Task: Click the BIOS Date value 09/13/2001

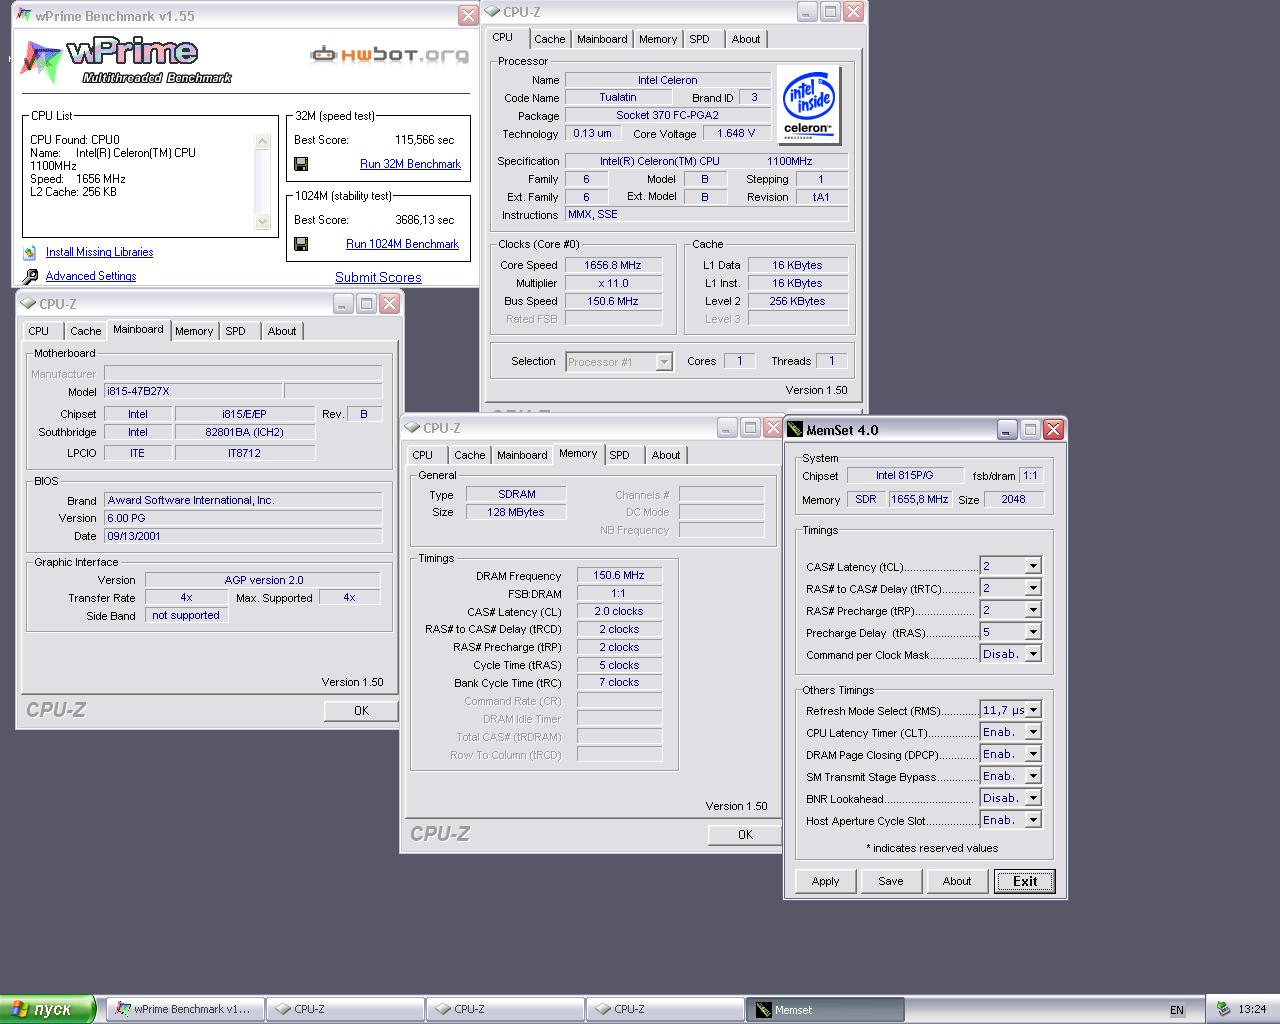Action: 243,536
